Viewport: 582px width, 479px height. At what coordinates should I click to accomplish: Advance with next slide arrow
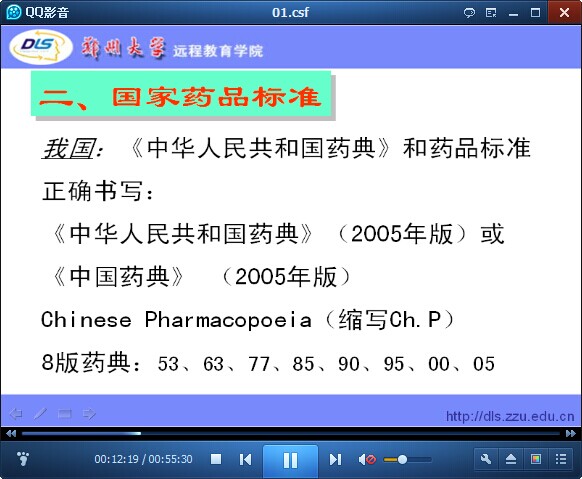pos(89,414)
